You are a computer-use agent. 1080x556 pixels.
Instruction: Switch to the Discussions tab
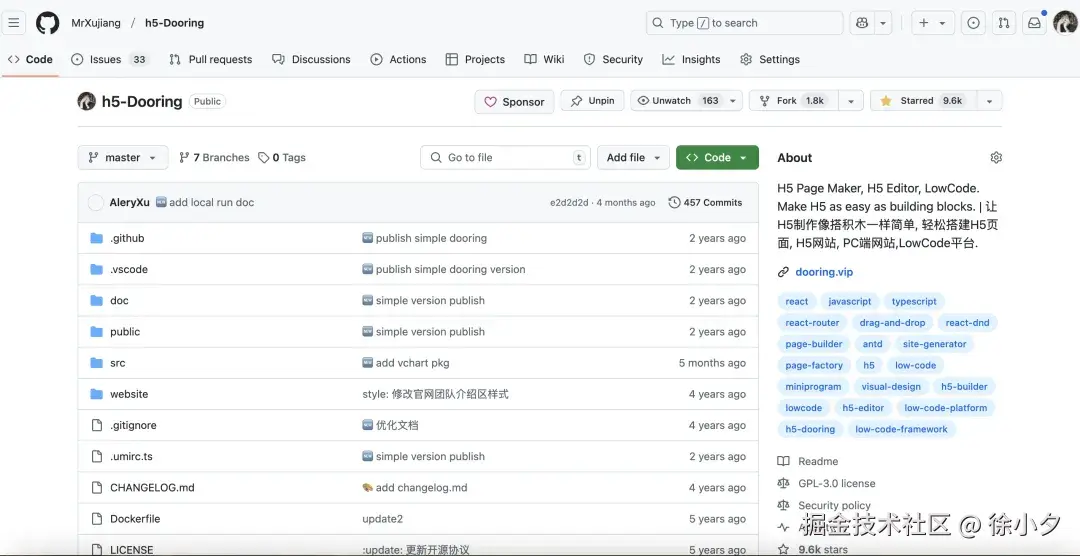(311, 59)
